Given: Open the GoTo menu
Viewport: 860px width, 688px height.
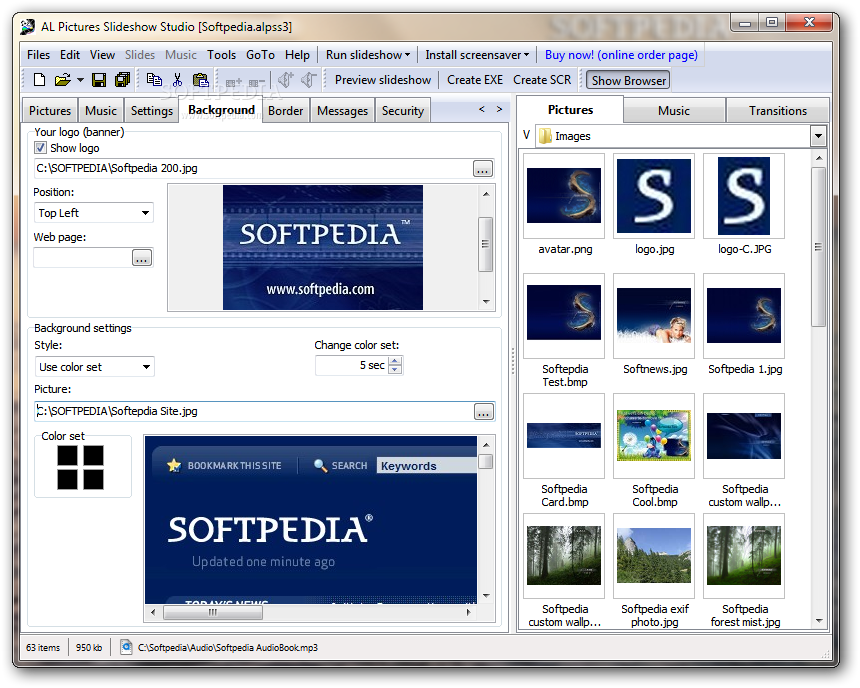Looking at the screenshot, I should tap(260, 55).
